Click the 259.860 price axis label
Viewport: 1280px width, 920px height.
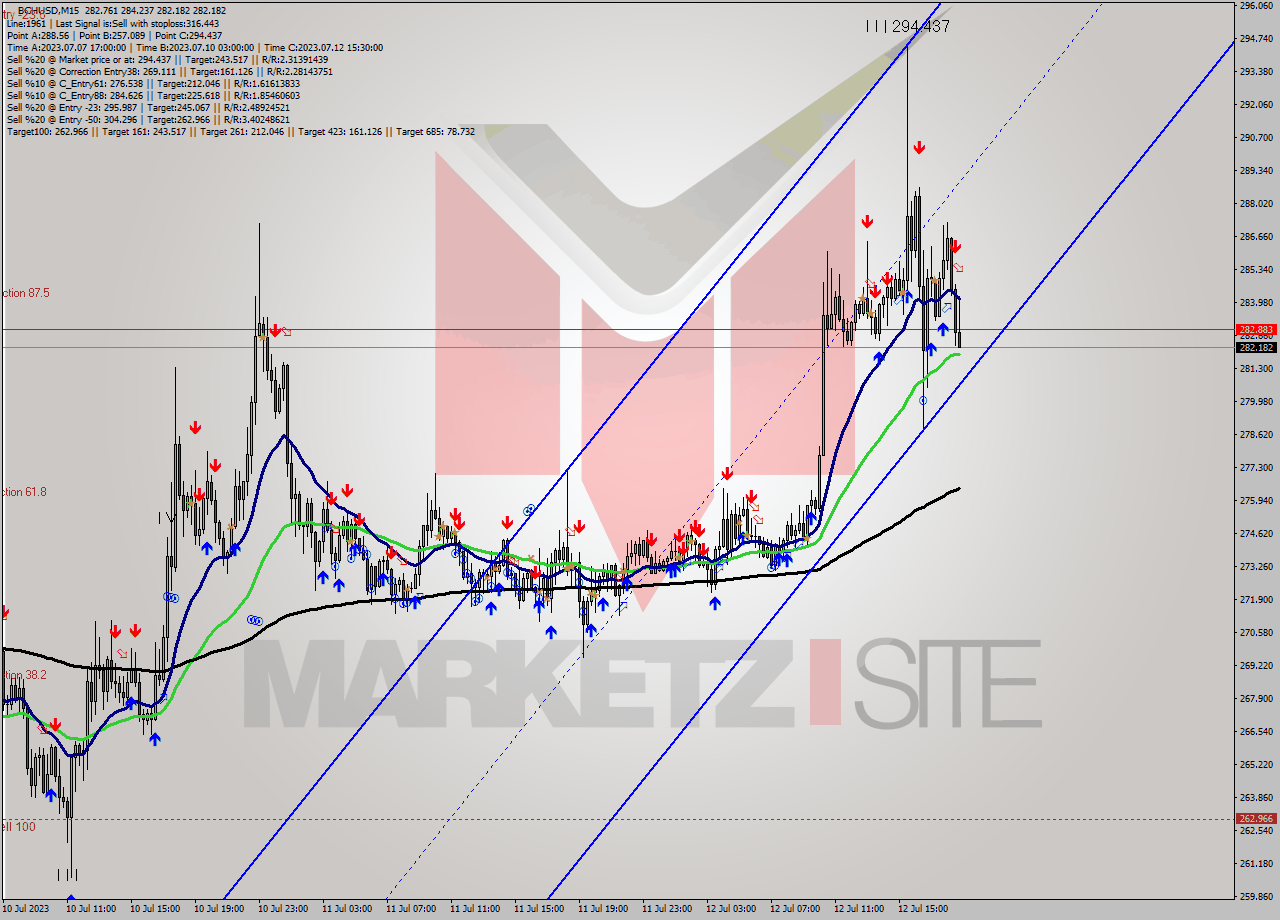click(x=1255, y=896)
